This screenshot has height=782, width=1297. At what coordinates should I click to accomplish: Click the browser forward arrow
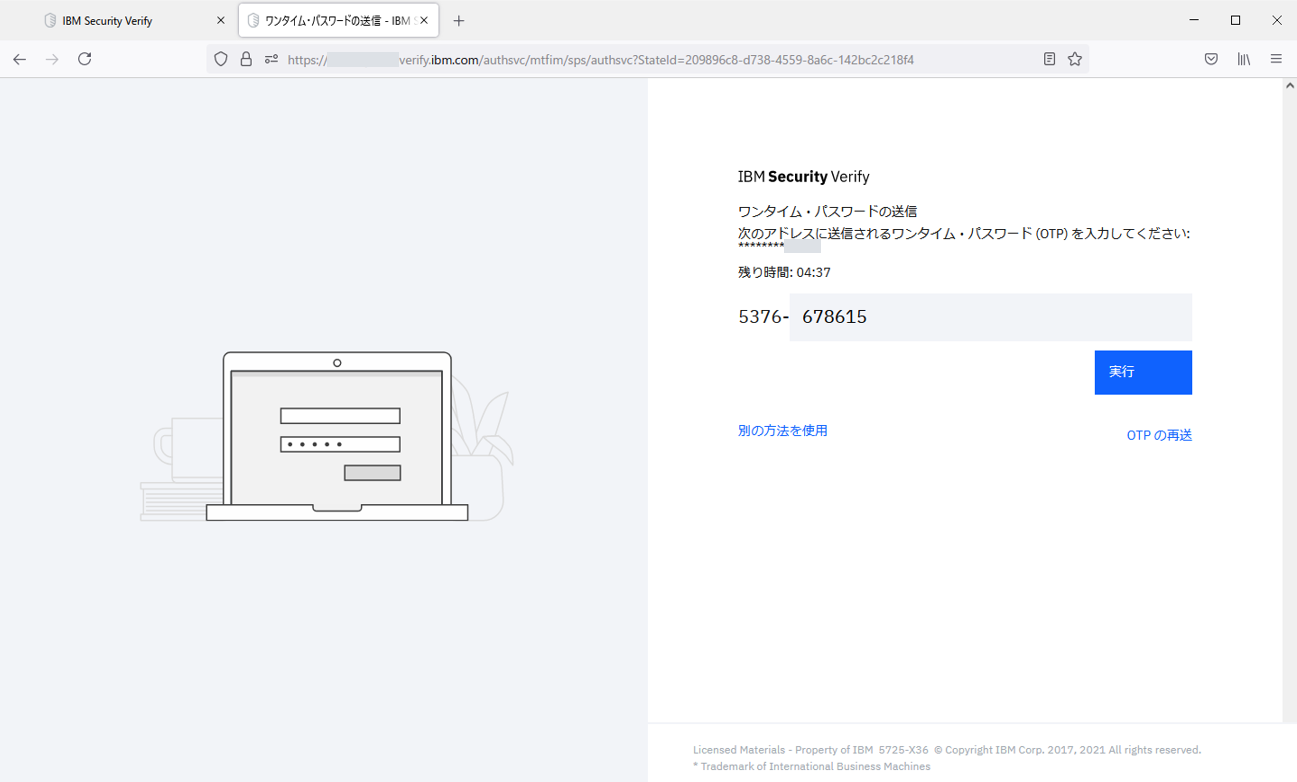point(52,59)
